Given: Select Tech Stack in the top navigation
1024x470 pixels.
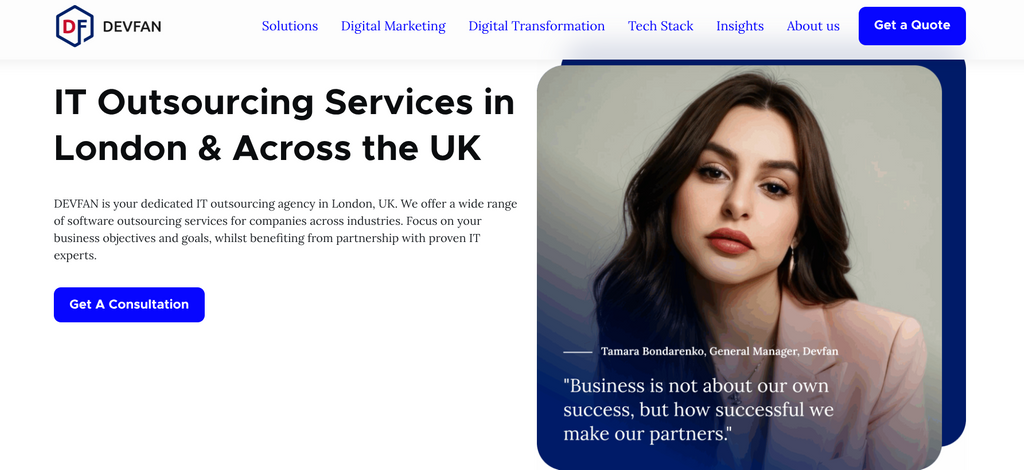Looking at the screenshot, I should coord(660,26).
